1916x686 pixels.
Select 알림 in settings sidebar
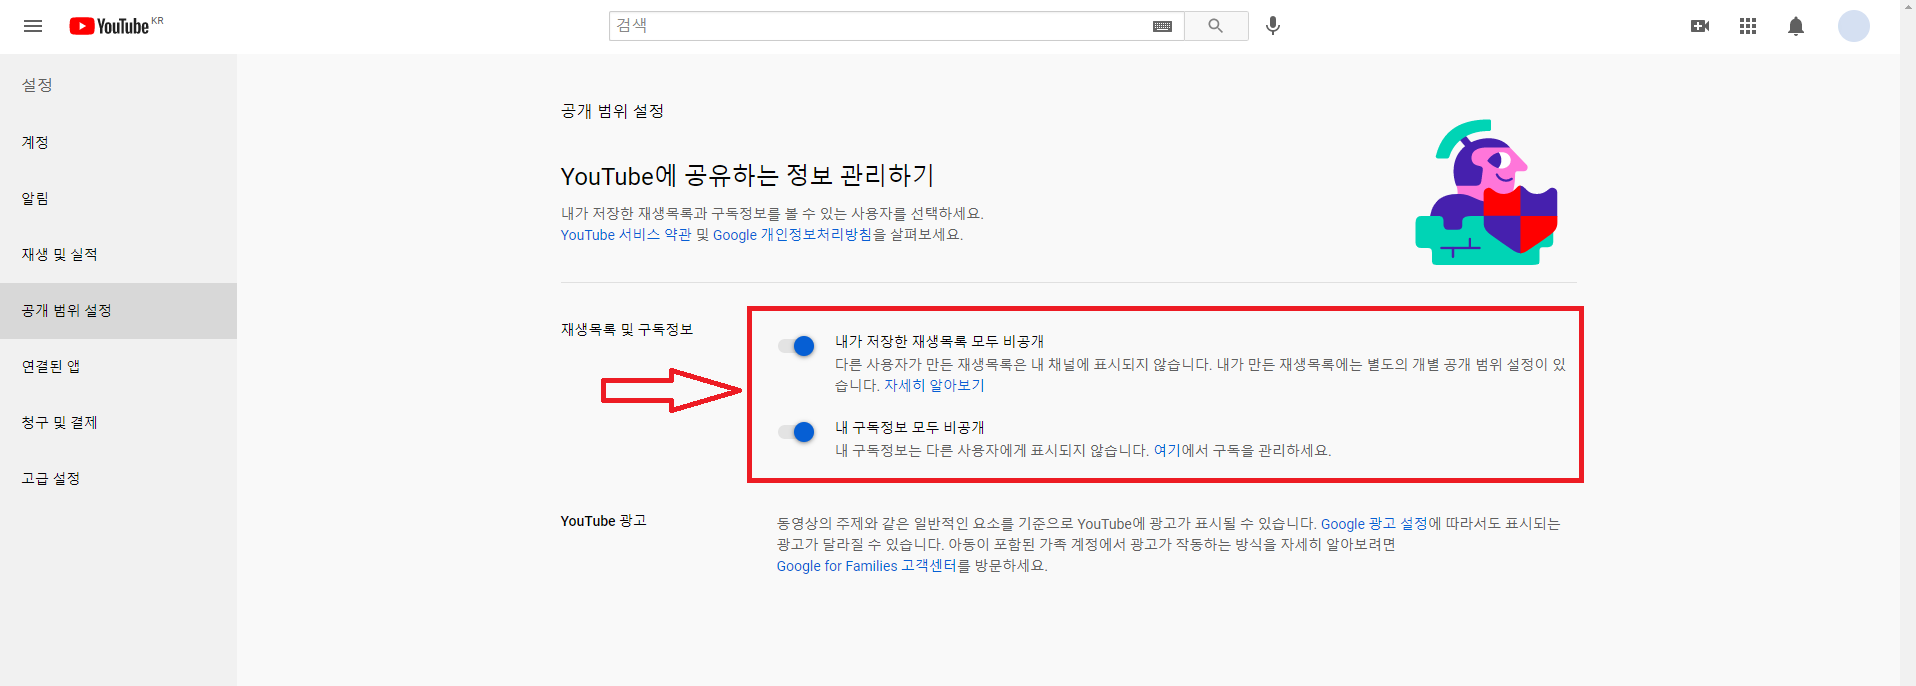118,198
